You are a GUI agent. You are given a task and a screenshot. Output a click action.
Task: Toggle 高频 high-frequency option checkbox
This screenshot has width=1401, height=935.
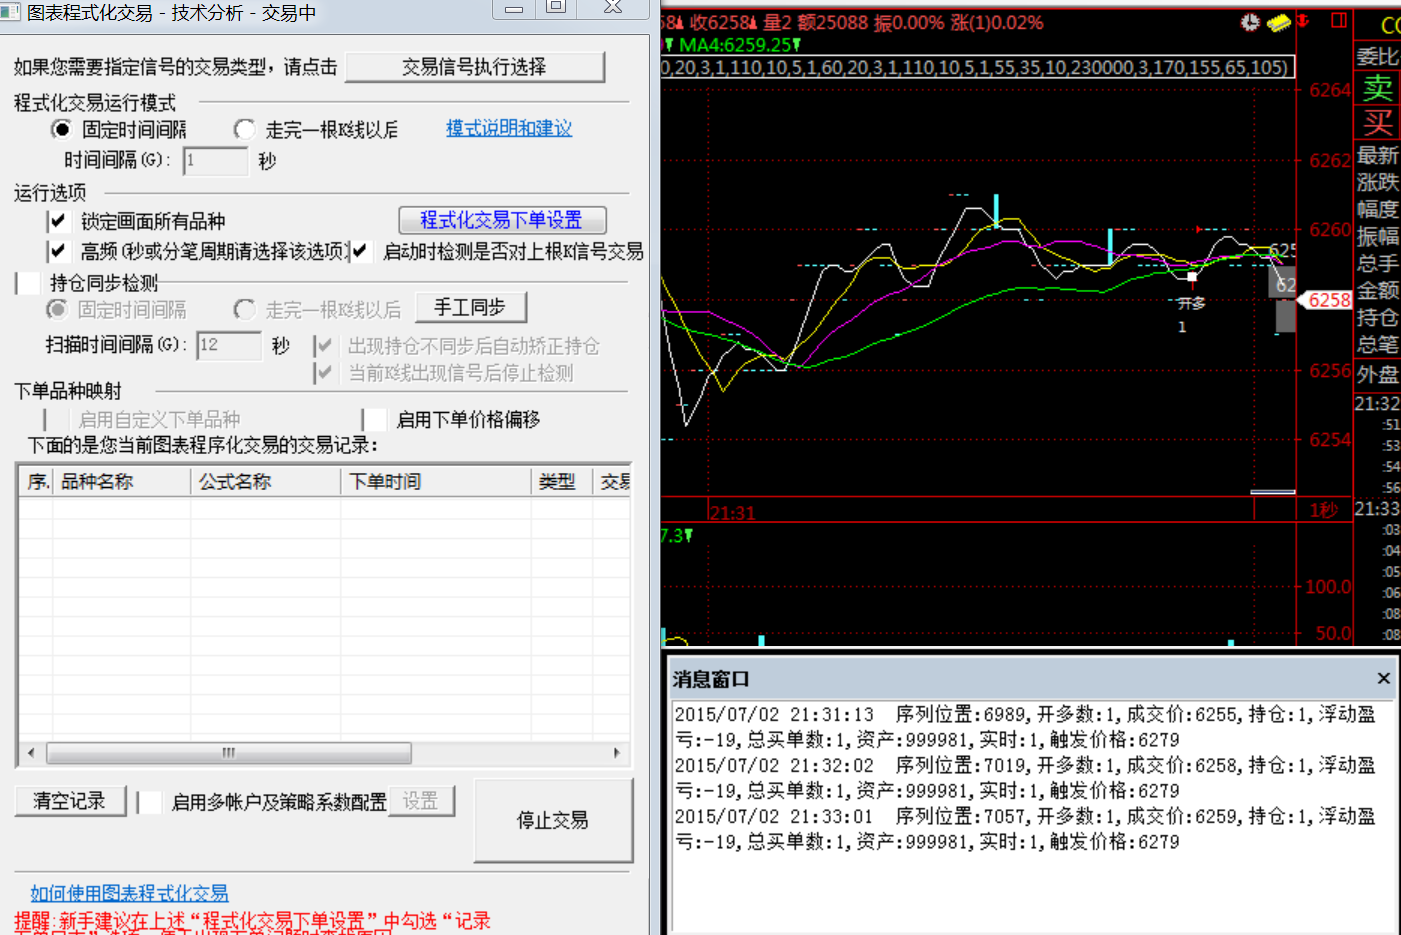click(x=58, y=251)
